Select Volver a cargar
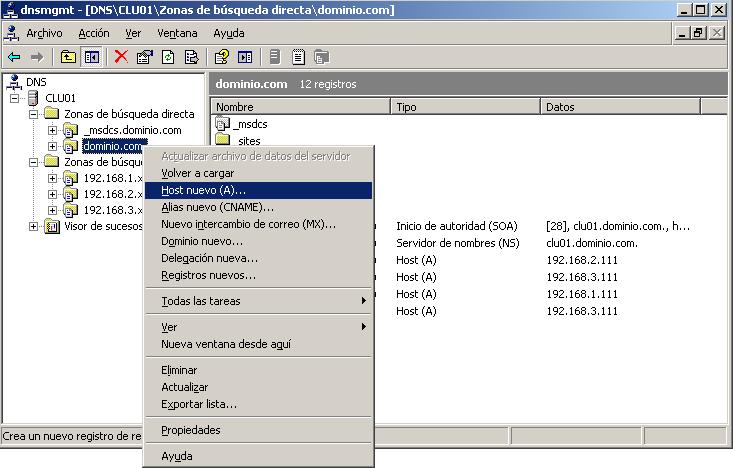 (x=259, y=173)
